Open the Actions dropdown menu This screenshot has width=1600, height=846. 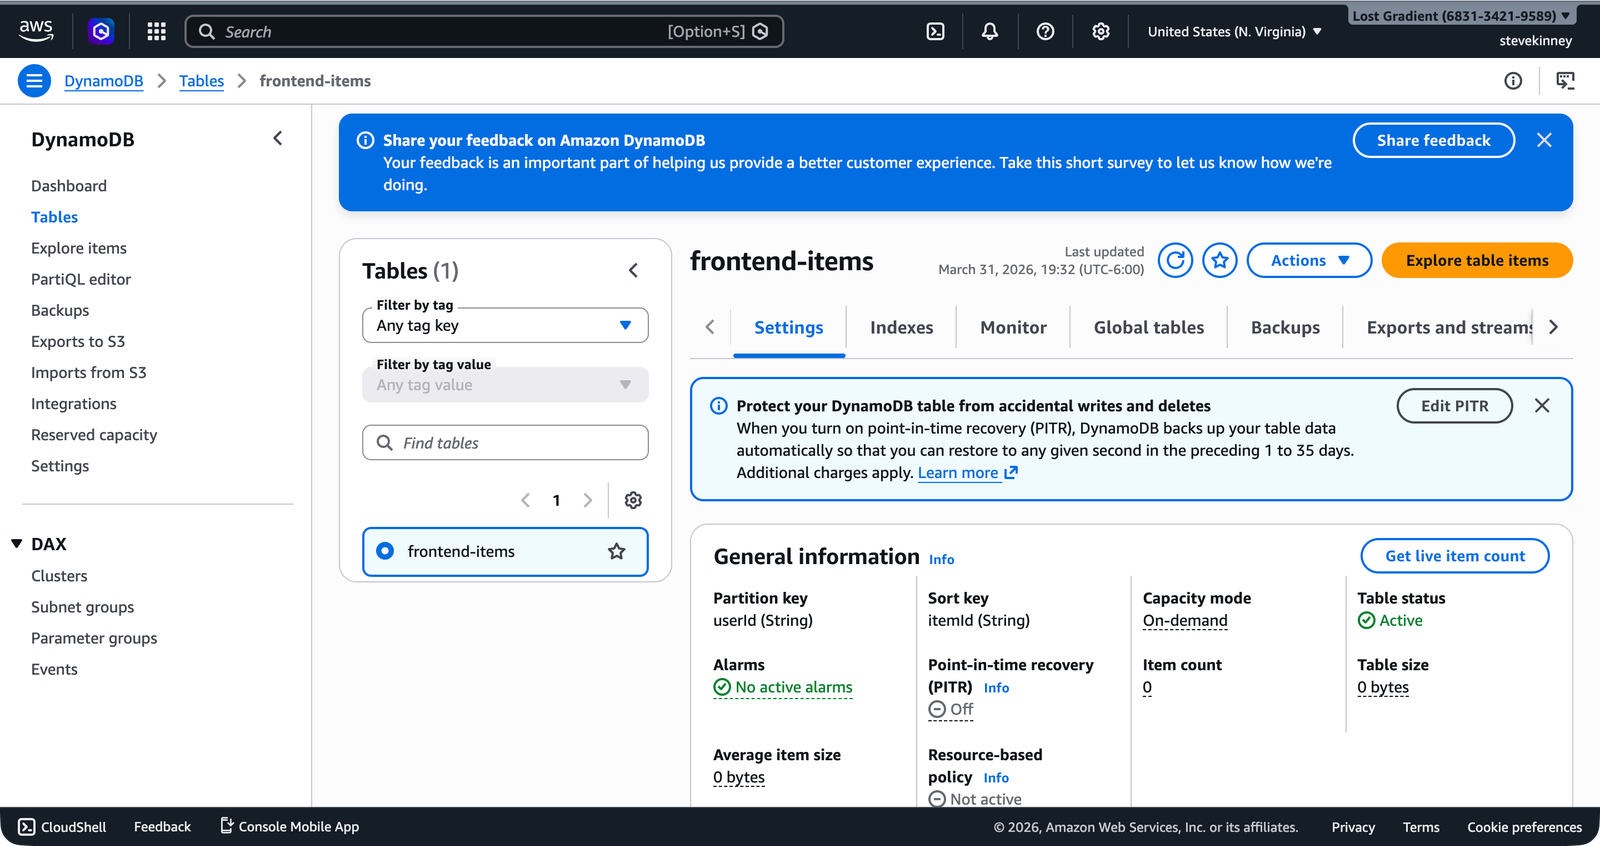click(1309, 260)
